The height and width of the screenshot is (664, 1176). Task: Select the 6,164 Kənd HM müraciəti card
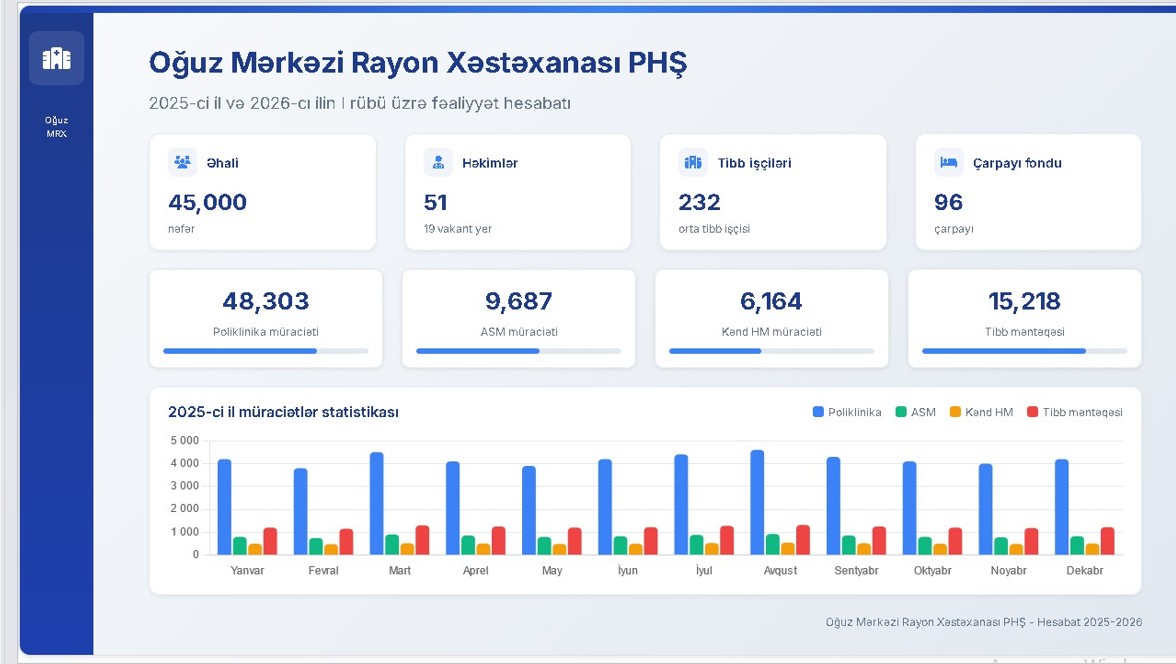(772, 319)
